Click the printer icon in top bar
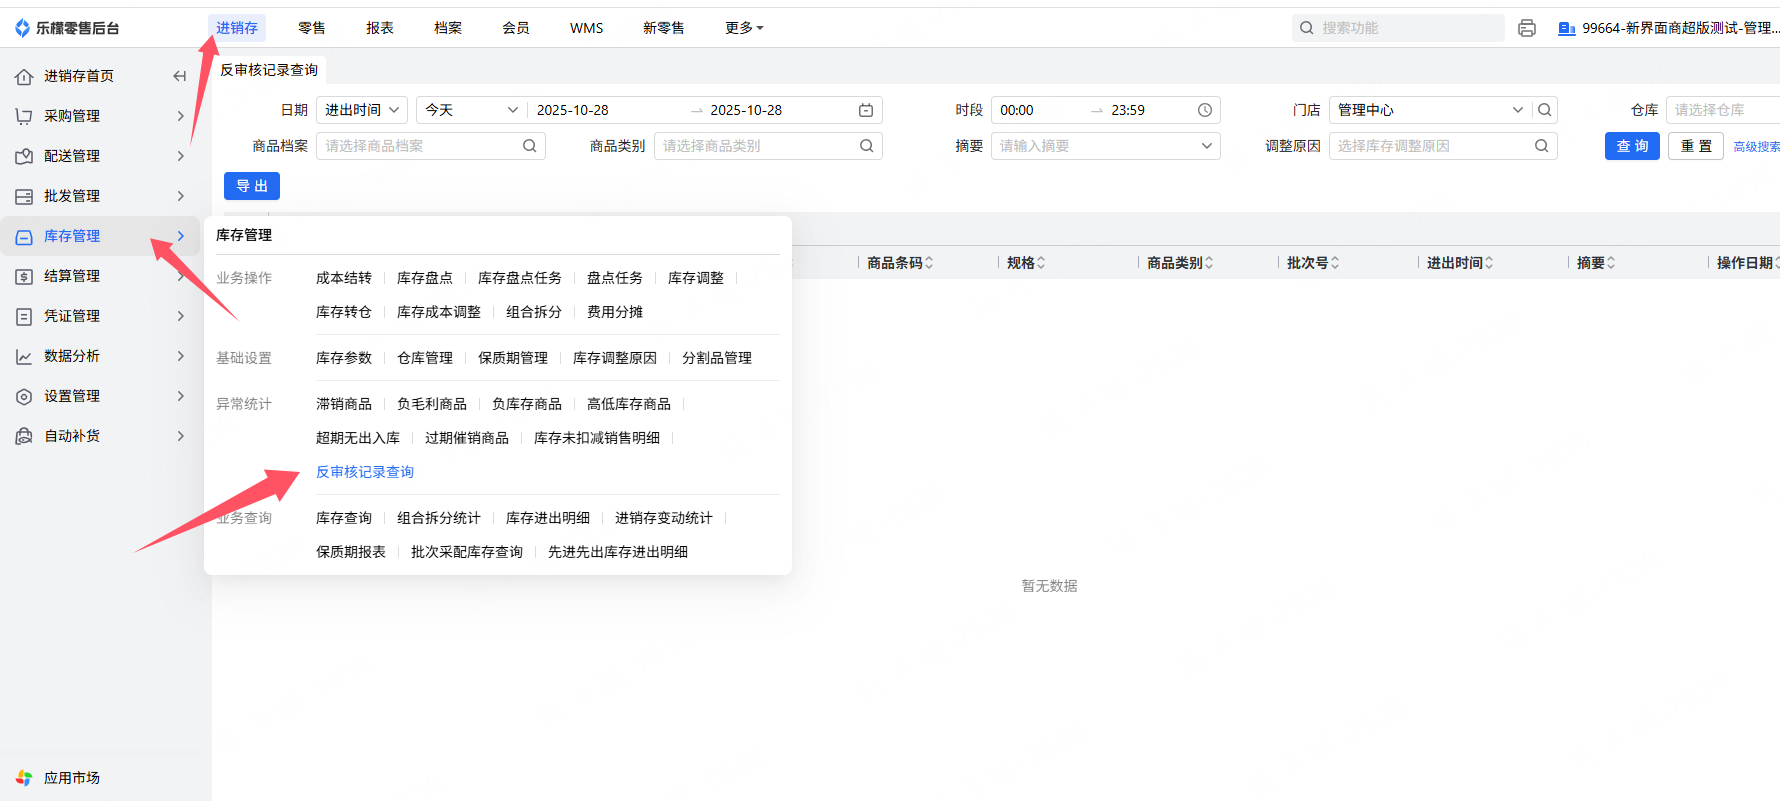 1526,28
